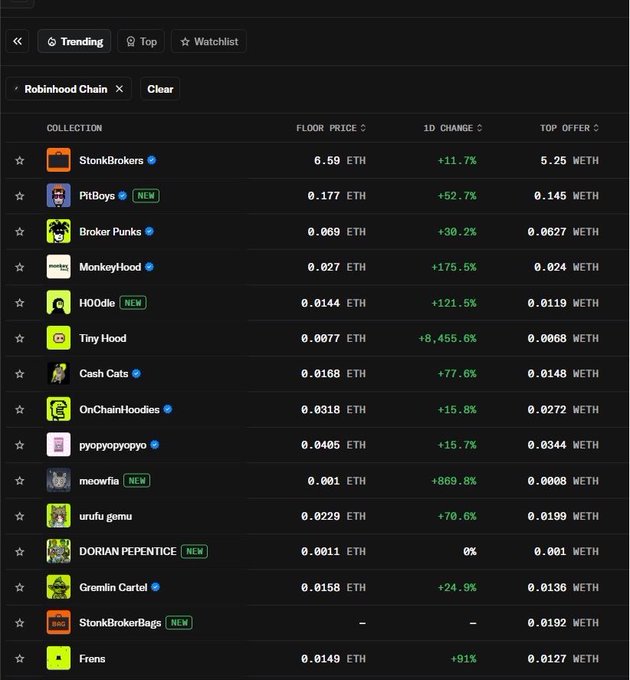Screen dimensions: 630x680
Task: Remove the Robinhood Chain filter chip
Action: pos(119,89)
